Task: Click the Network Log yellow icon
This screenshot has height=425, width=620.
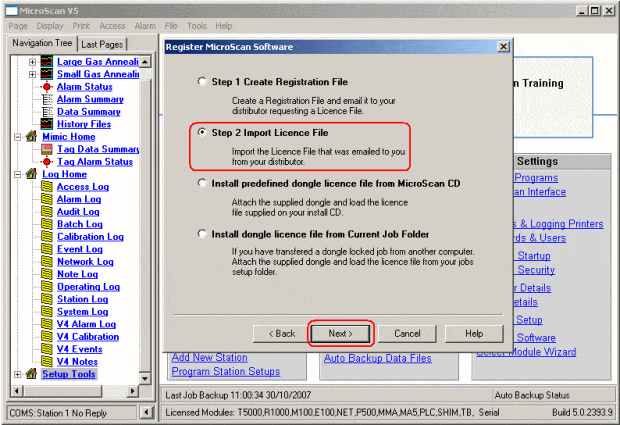Action: pos(47,262)
